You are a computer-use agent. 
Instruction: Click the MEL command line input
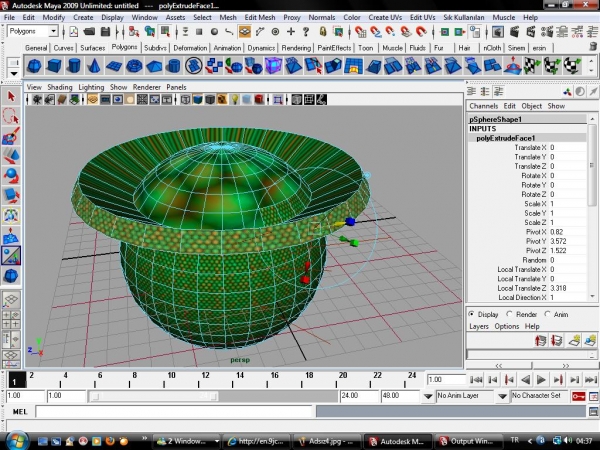pyautogui.click(x=174, y=412)
